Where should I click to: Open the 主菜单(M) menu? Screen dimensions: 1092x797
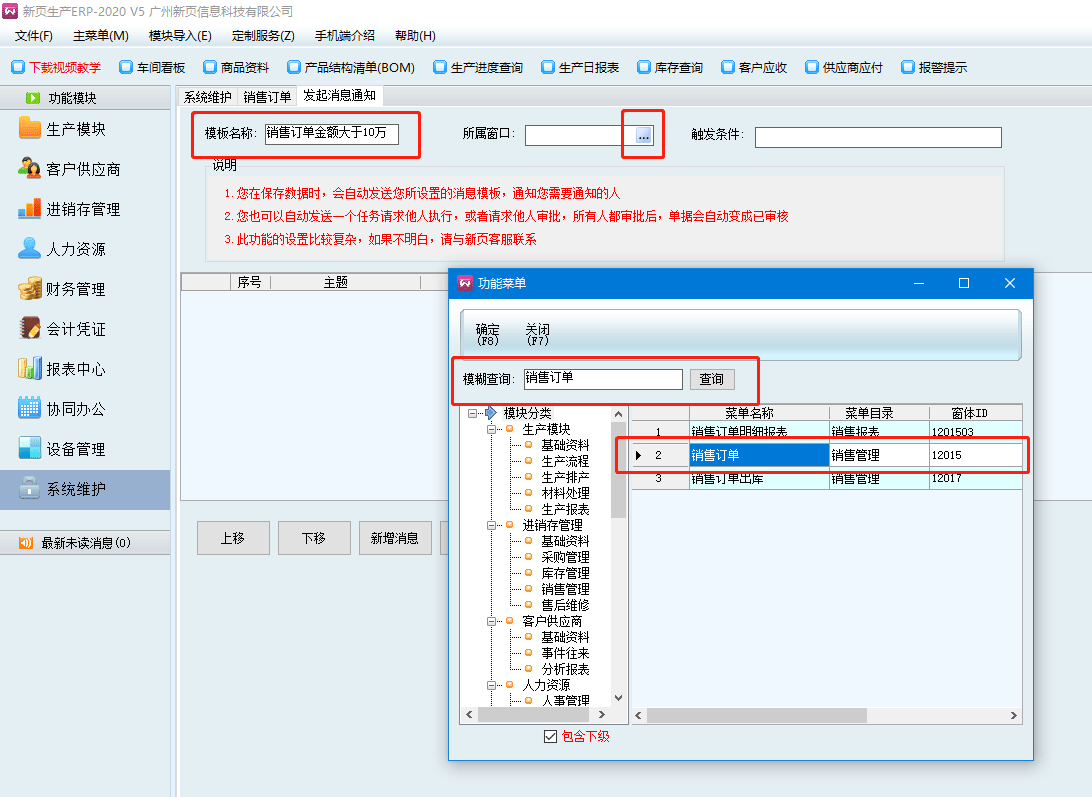100,36
